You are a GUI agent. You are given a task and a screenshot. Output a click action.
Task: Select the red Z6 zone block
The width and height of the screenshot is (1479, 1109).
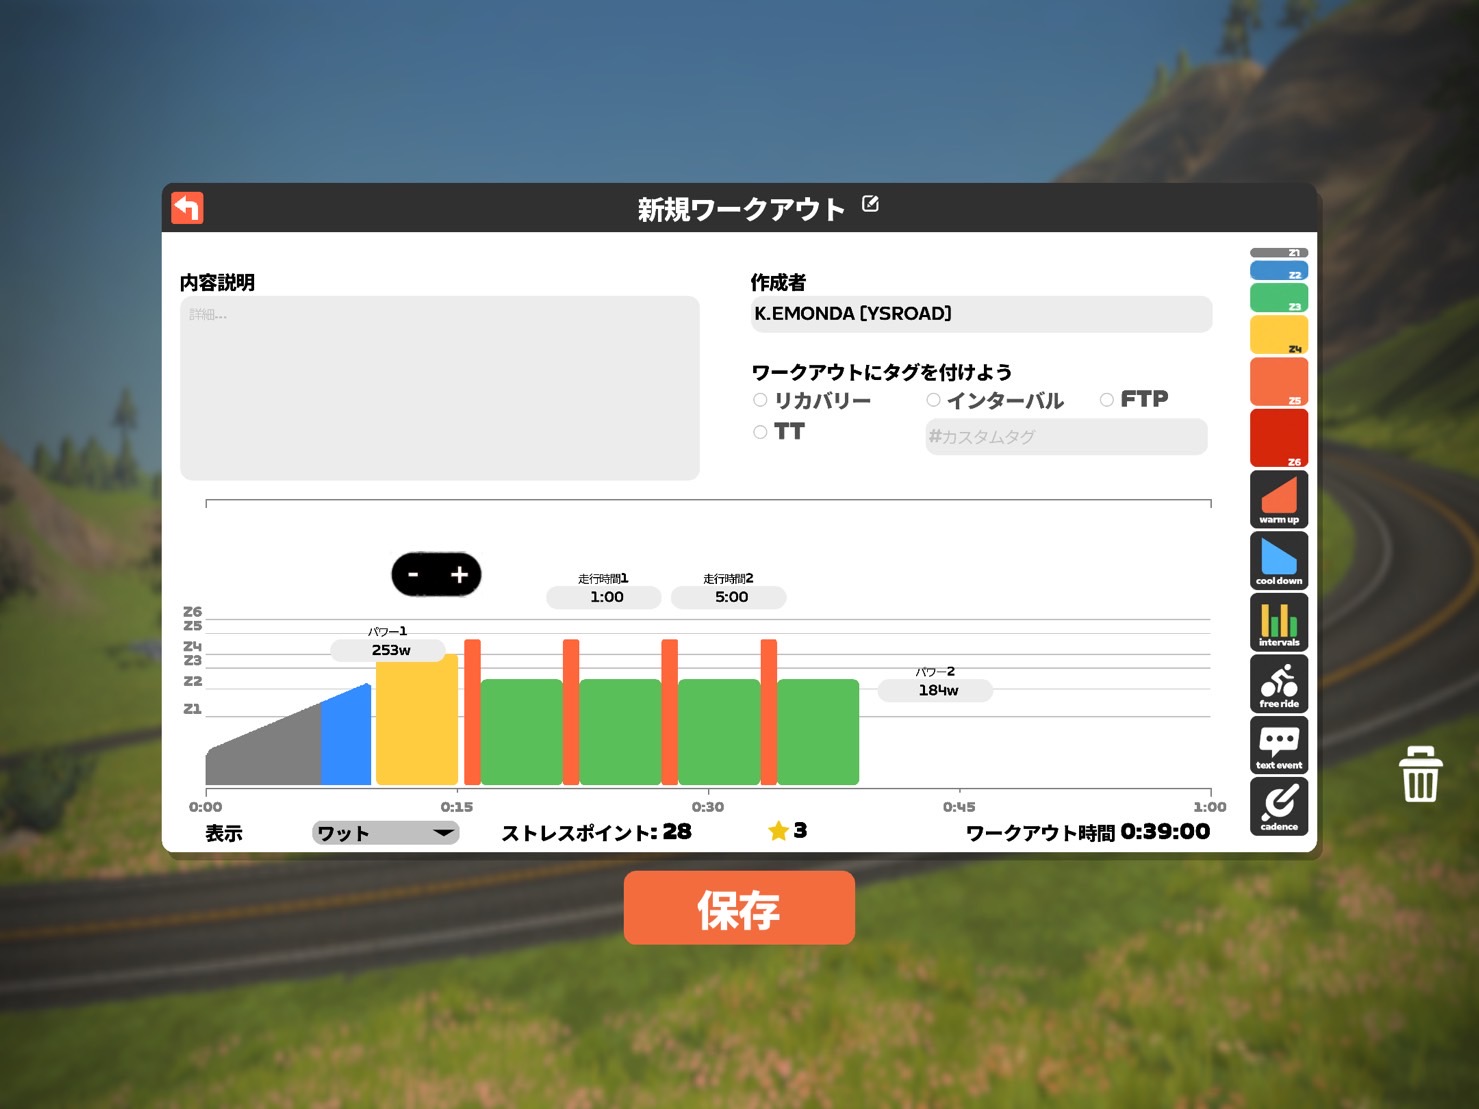click(x=1279, y=438)
